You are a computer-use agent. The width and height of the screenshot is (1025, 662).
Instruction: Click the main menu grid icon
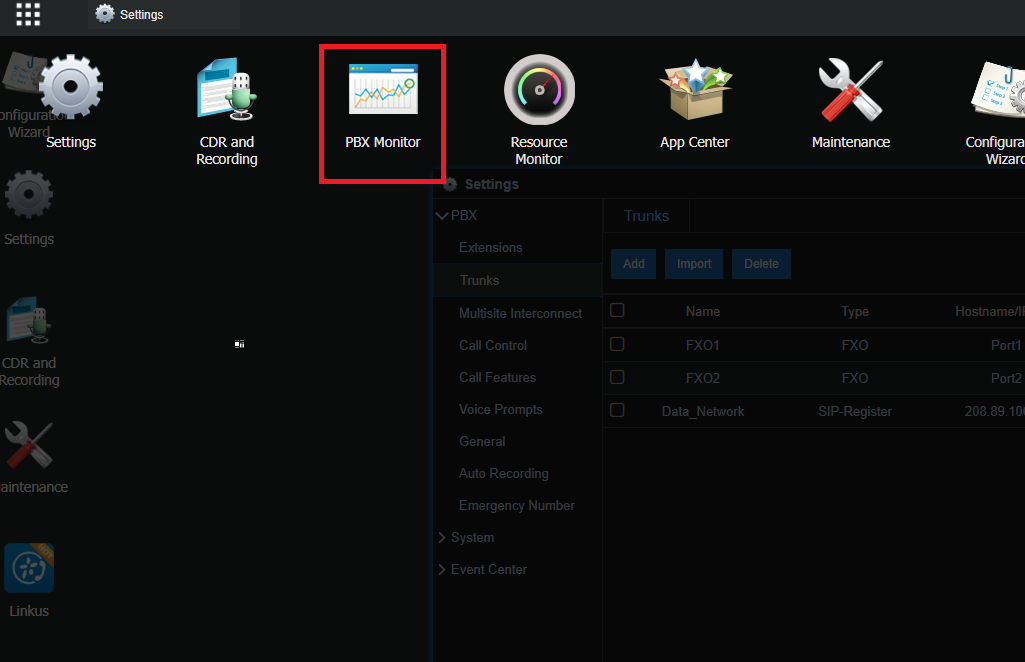(28, 14)
